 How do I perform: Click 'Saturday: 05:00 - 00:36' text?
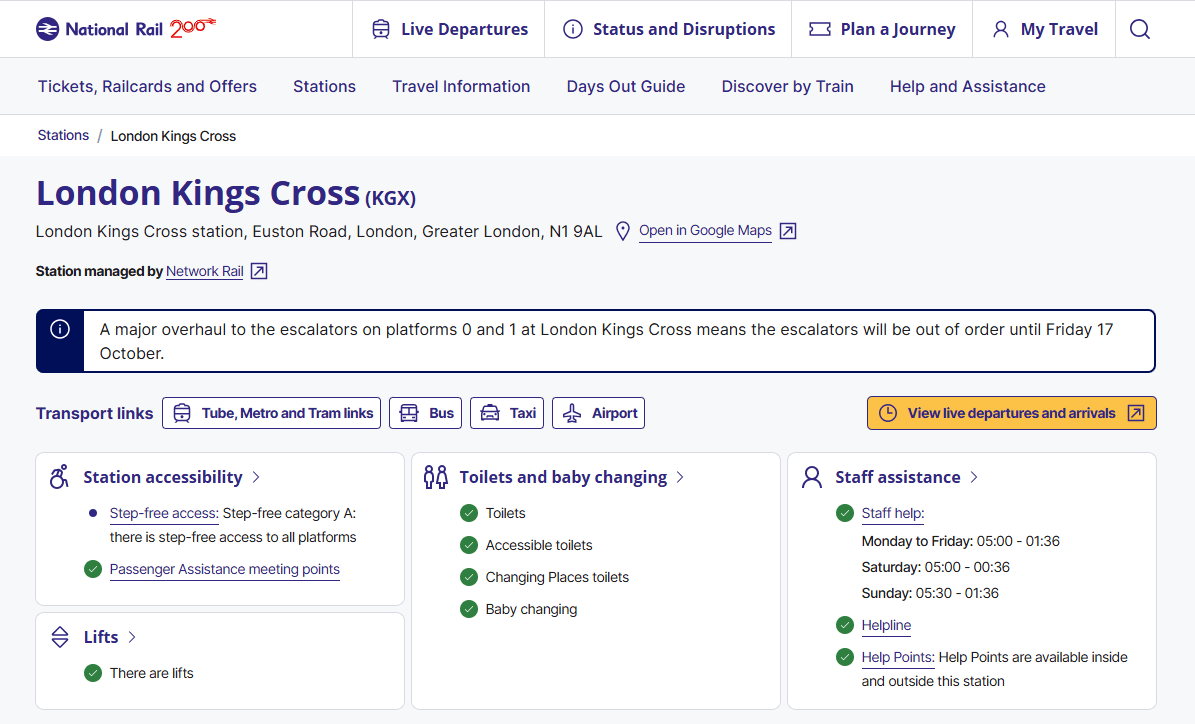pos(935,567)
